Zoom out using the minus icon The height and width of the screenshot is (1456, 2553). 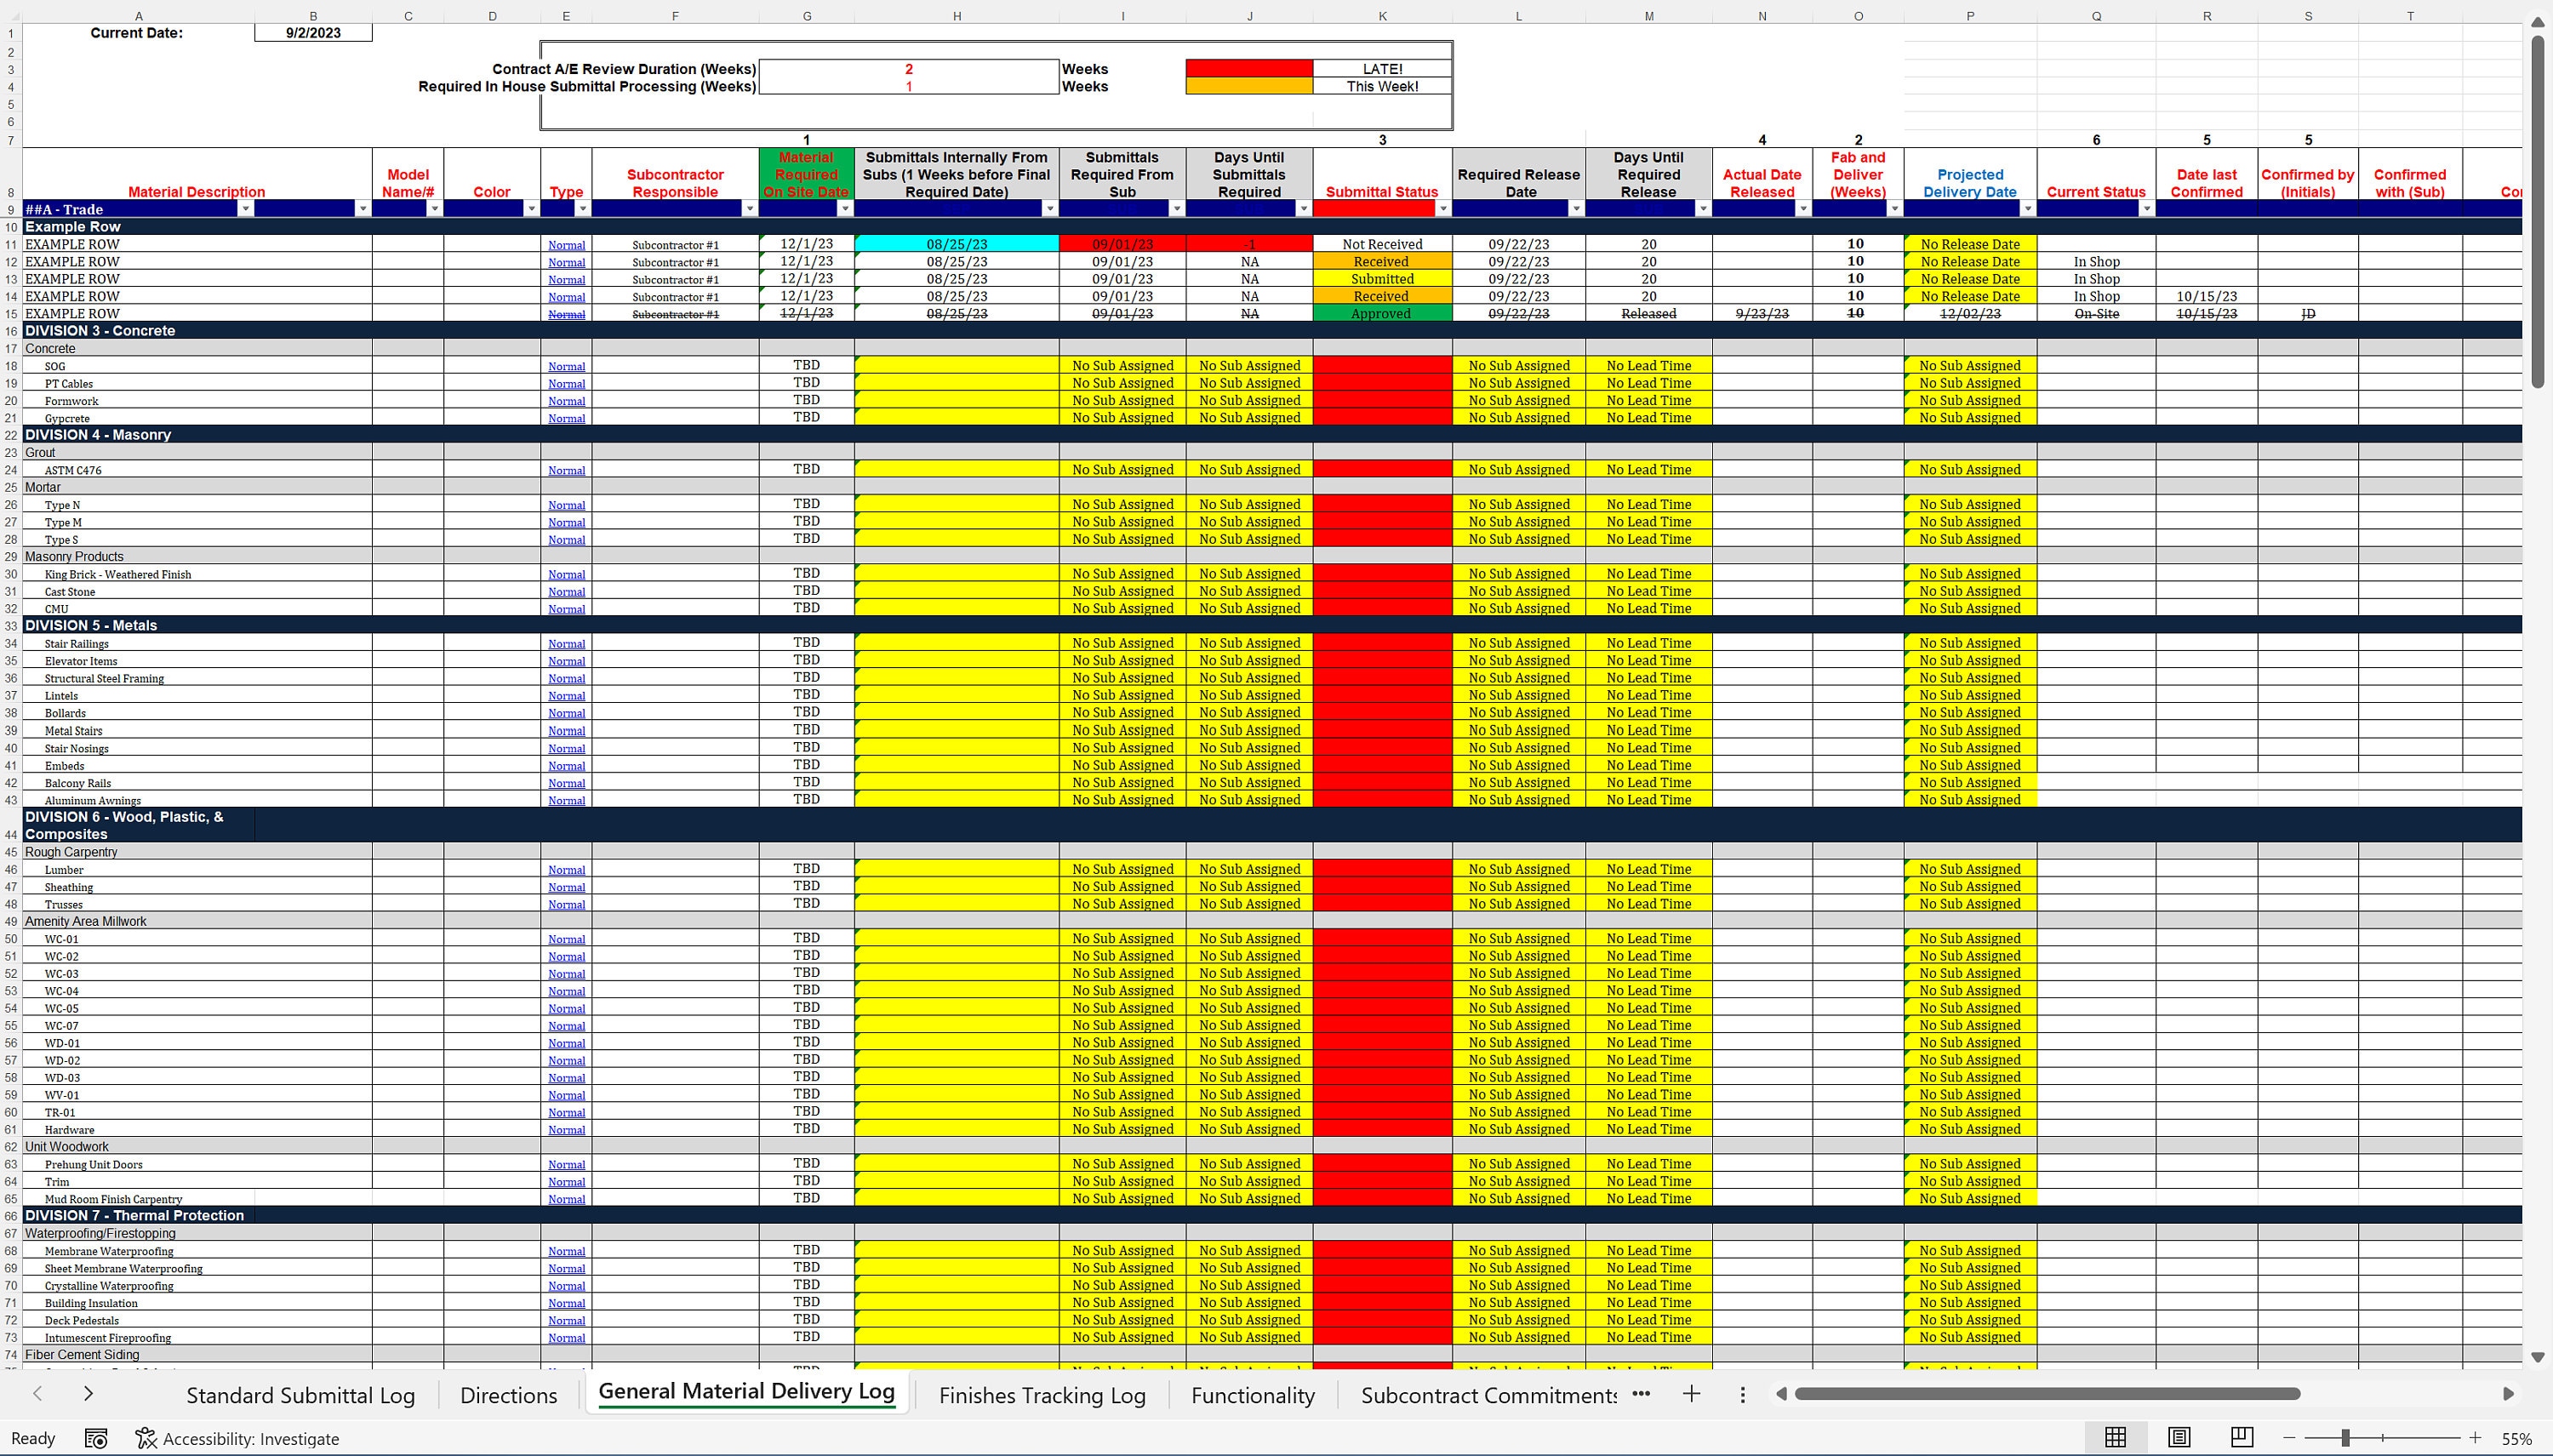(2289, 1438)
